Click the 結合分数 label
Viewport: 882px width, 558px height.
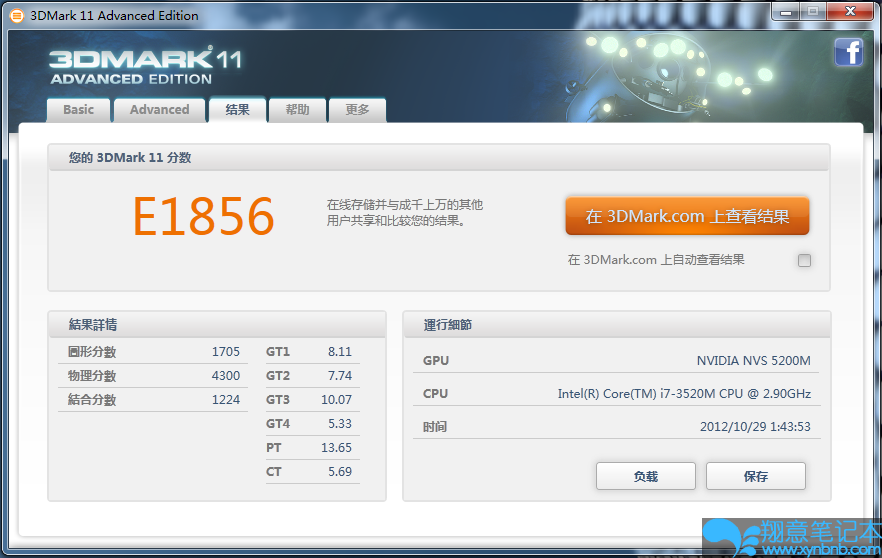tap(92, 400)
